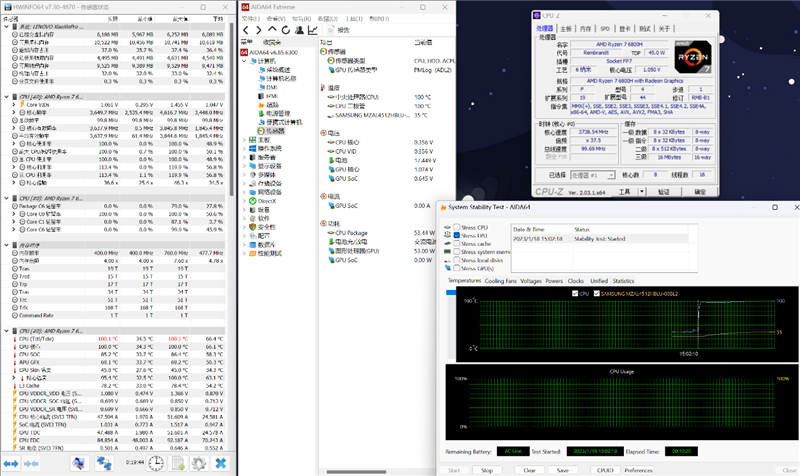Collapse the Core VIDs sensor row

(x=14, y=104)
